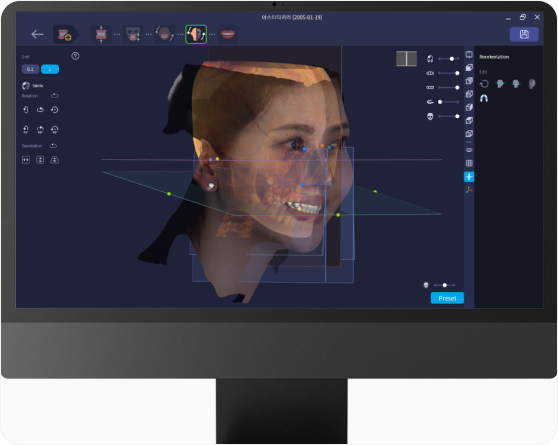The width and height of the screenshot is (558, 445).
Task: Apply first 90 degree rotation icon
Action: 26,129
